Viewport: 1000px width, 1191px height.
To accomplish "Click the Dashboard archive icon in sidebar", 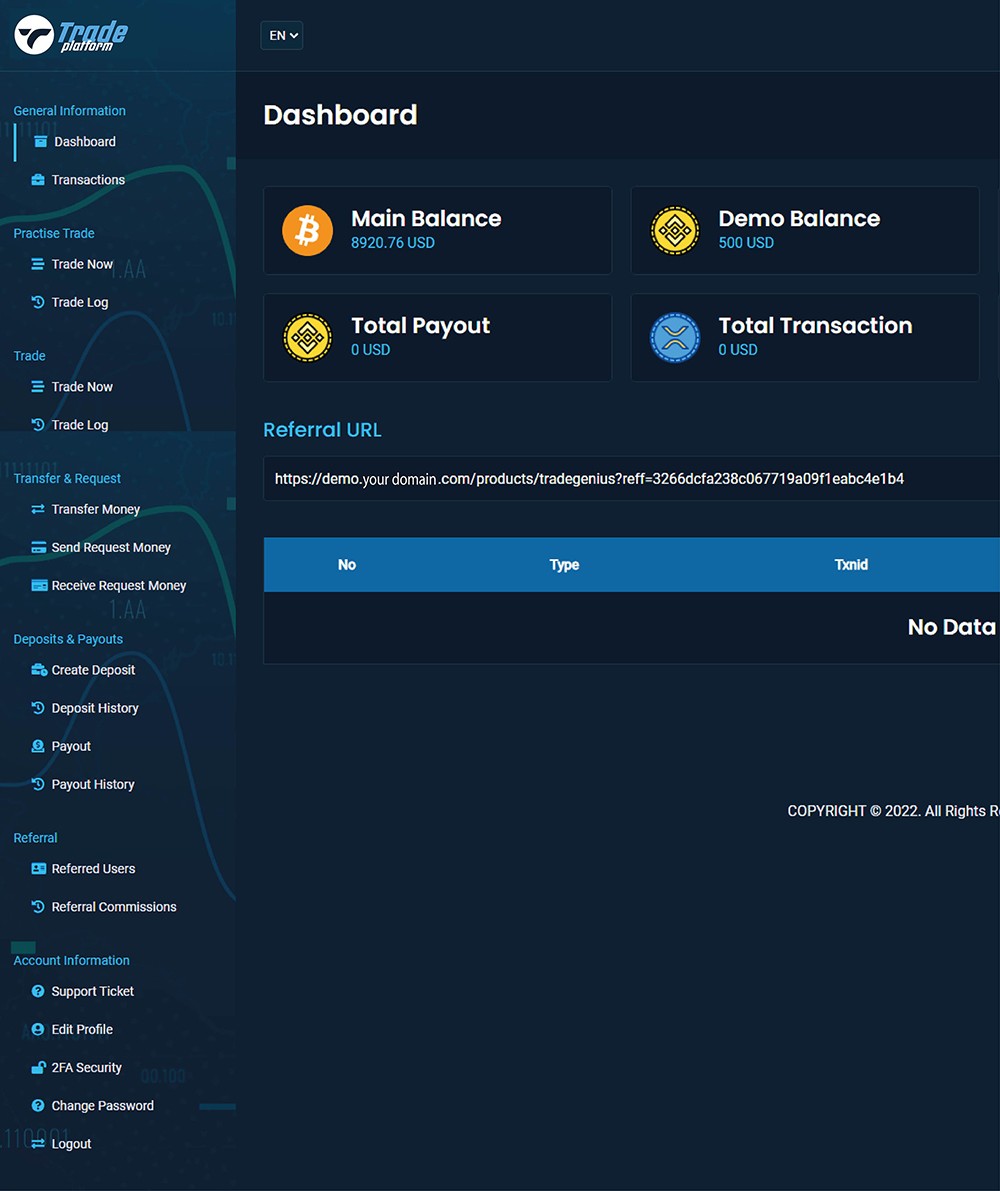I will pyautogui.click(x=41, y=142).
